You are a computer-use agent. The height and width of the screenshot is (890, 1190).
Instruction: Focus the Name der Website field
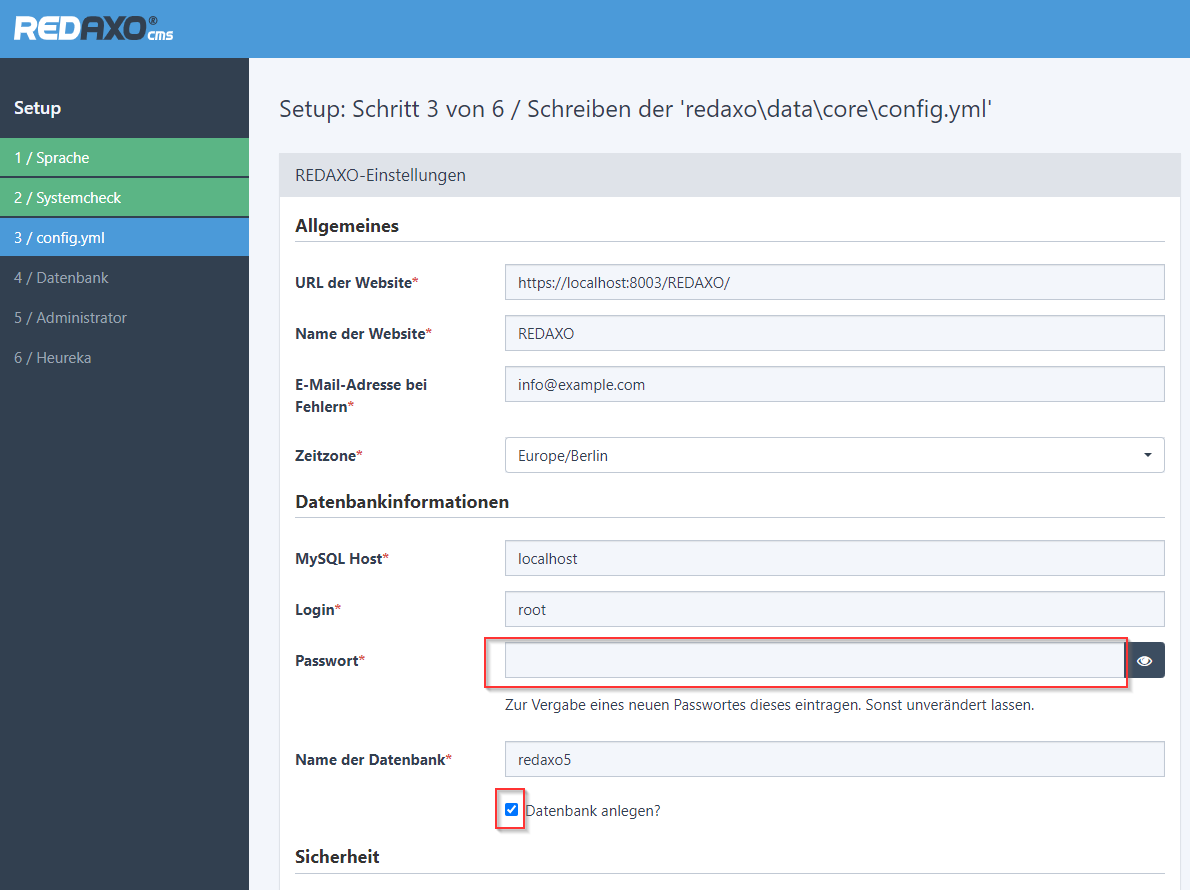point(834,333)
